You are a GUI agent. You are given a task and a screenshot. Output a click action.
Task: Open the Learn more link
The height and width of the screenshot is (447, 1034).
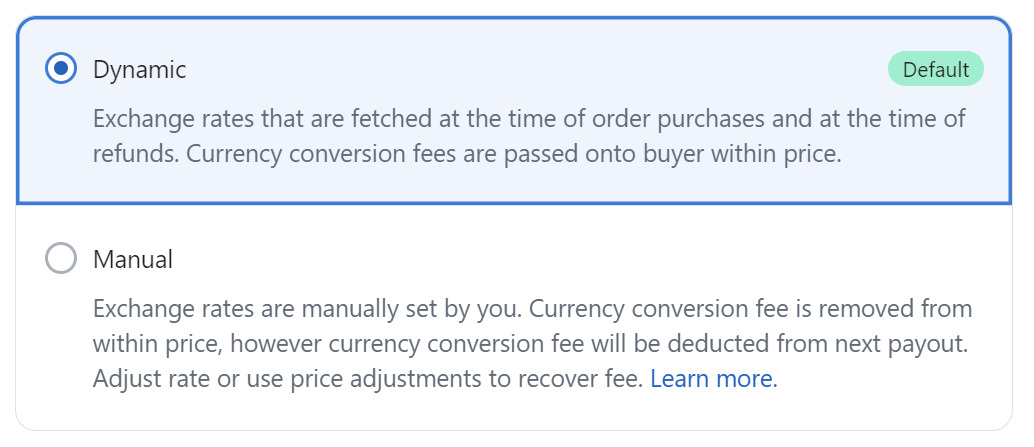[x=711, y=379]
